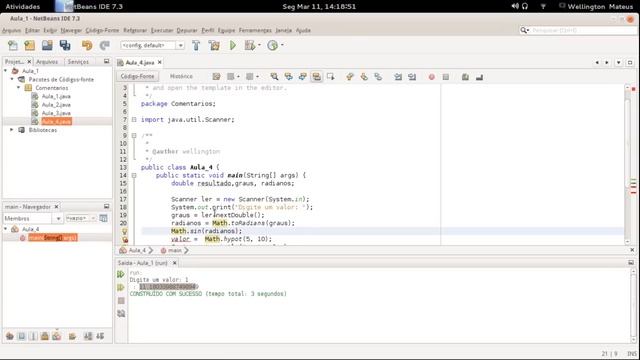Collapse the Pacotes de Código-fonte node

(x=12, y=80)
